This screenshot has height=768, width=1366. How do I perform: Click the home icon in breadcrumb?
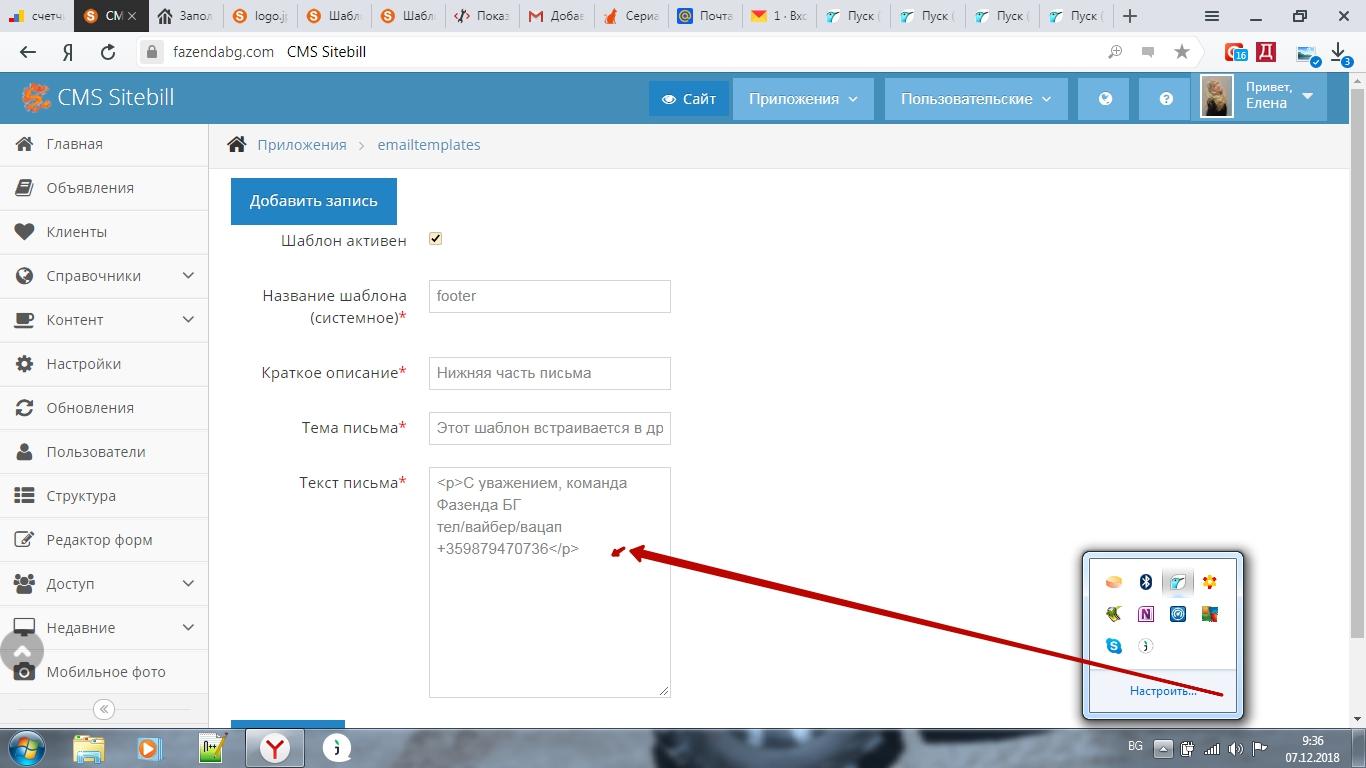pyautogui.click(x=237, y=145)
